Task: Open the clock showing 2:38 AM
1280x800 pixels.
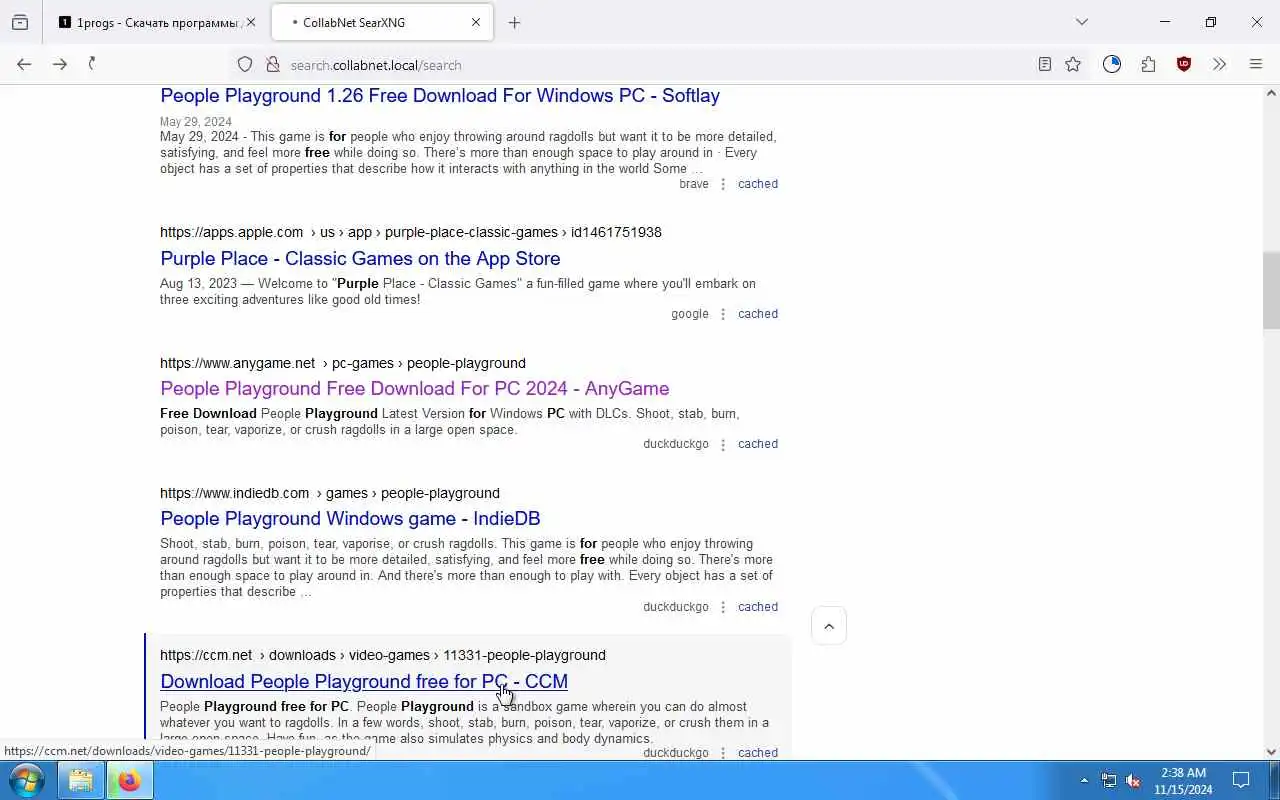Action: [1183, 780]
